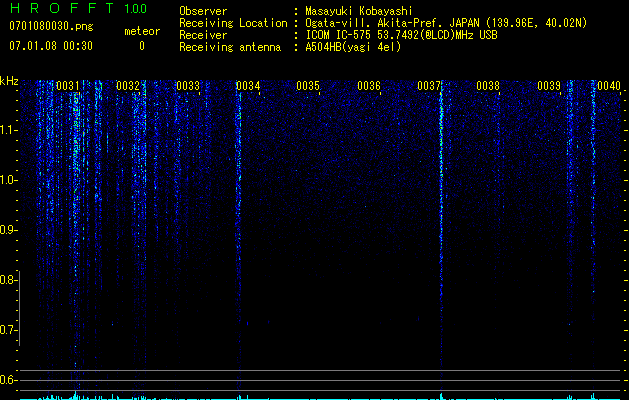Click the 0.7 kHz axis label
This screenshot has height=400, width=629.
pos(8,330)
